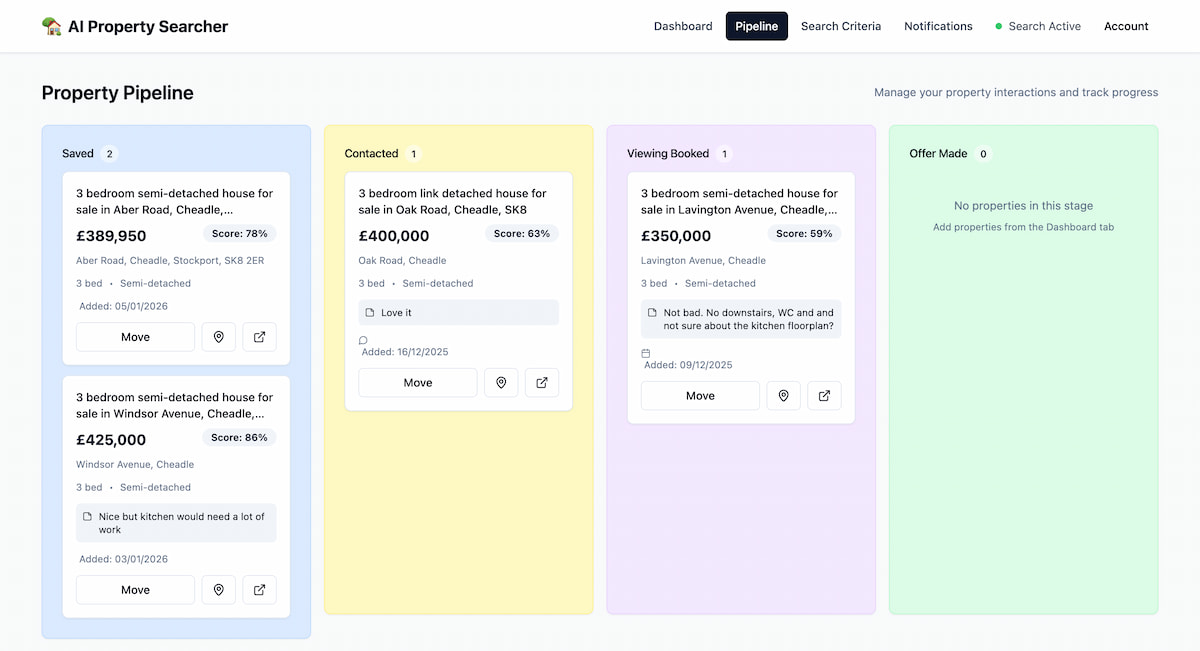Click Move on the Aber Road property card

[x=135, y=337]
